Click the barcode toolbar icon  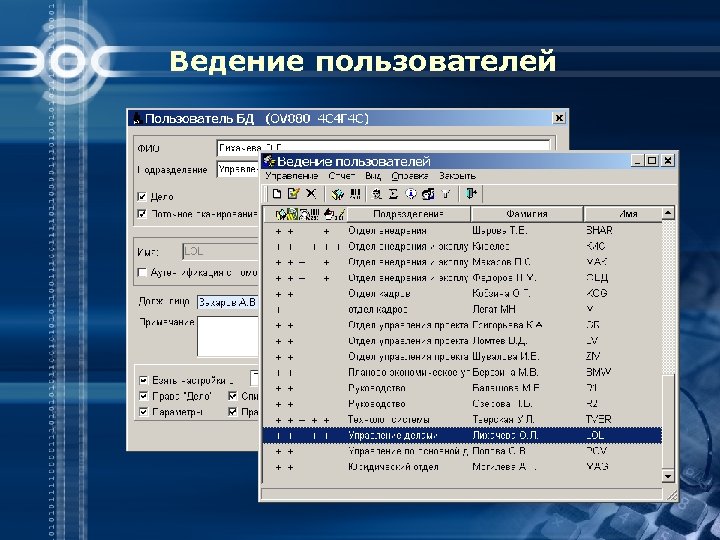355,194
